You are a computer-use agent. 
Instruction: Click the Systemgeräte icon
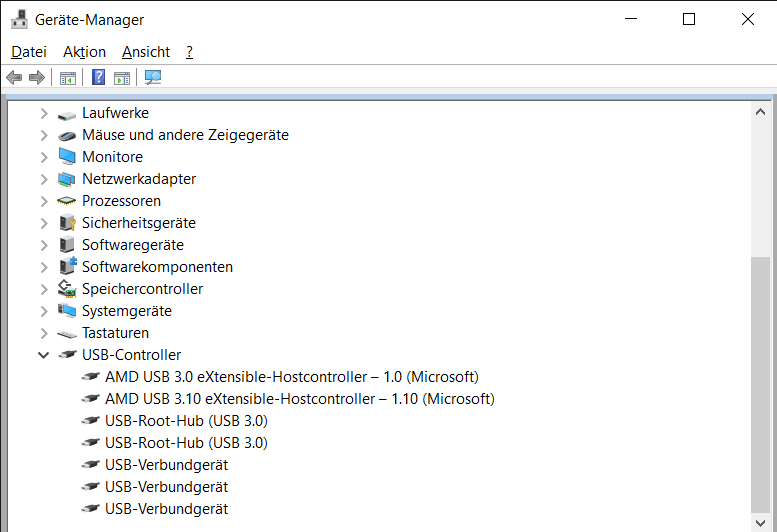[67, 311]
